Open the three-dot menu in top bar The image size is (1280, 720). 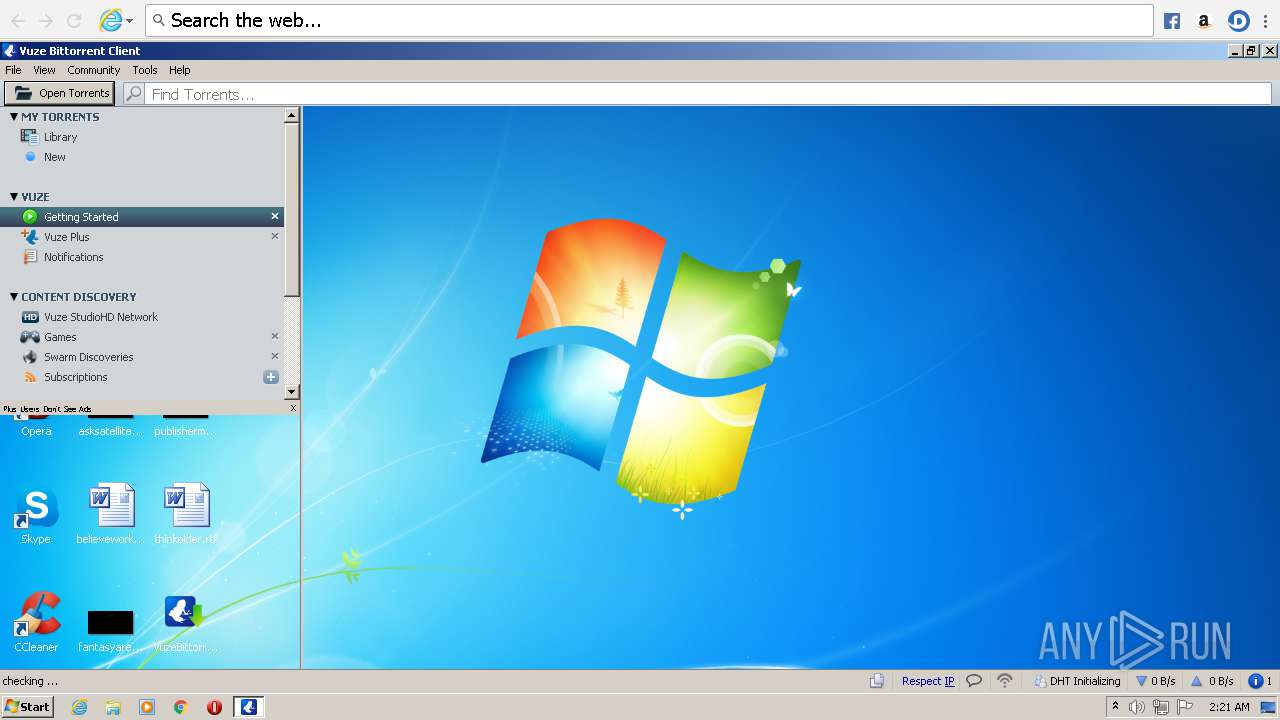(x=1265, y=20)
